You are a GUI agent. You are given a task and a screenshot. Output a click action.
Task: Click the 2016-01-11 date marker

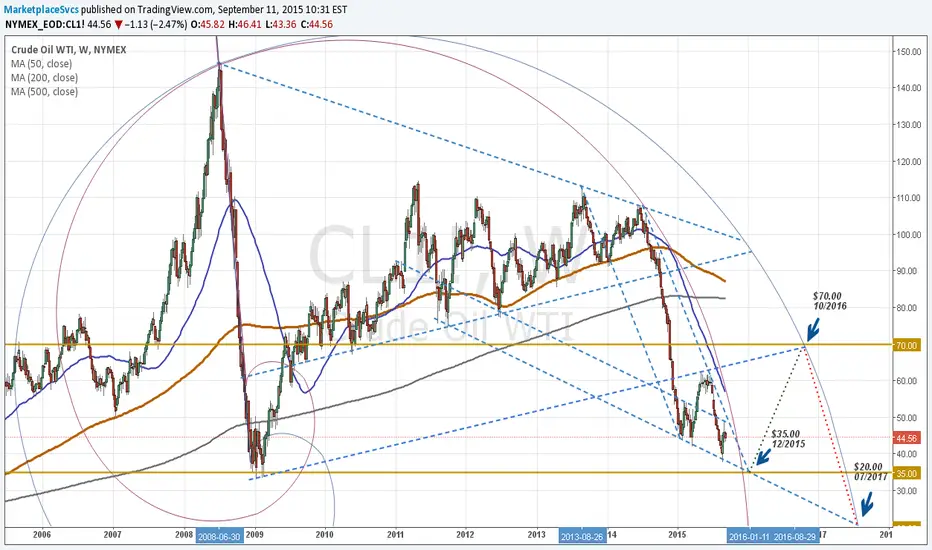point(750,536)
